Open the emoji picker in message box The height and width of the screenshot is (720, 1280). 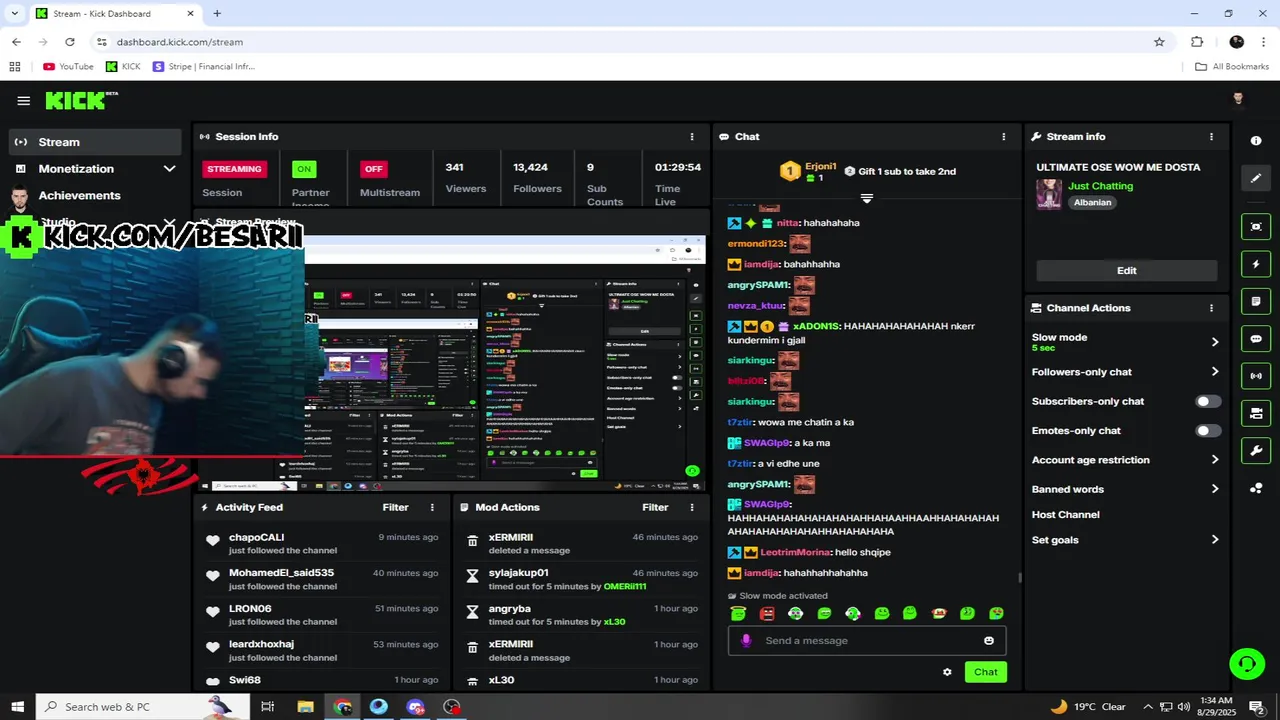[x=989, y=641]
